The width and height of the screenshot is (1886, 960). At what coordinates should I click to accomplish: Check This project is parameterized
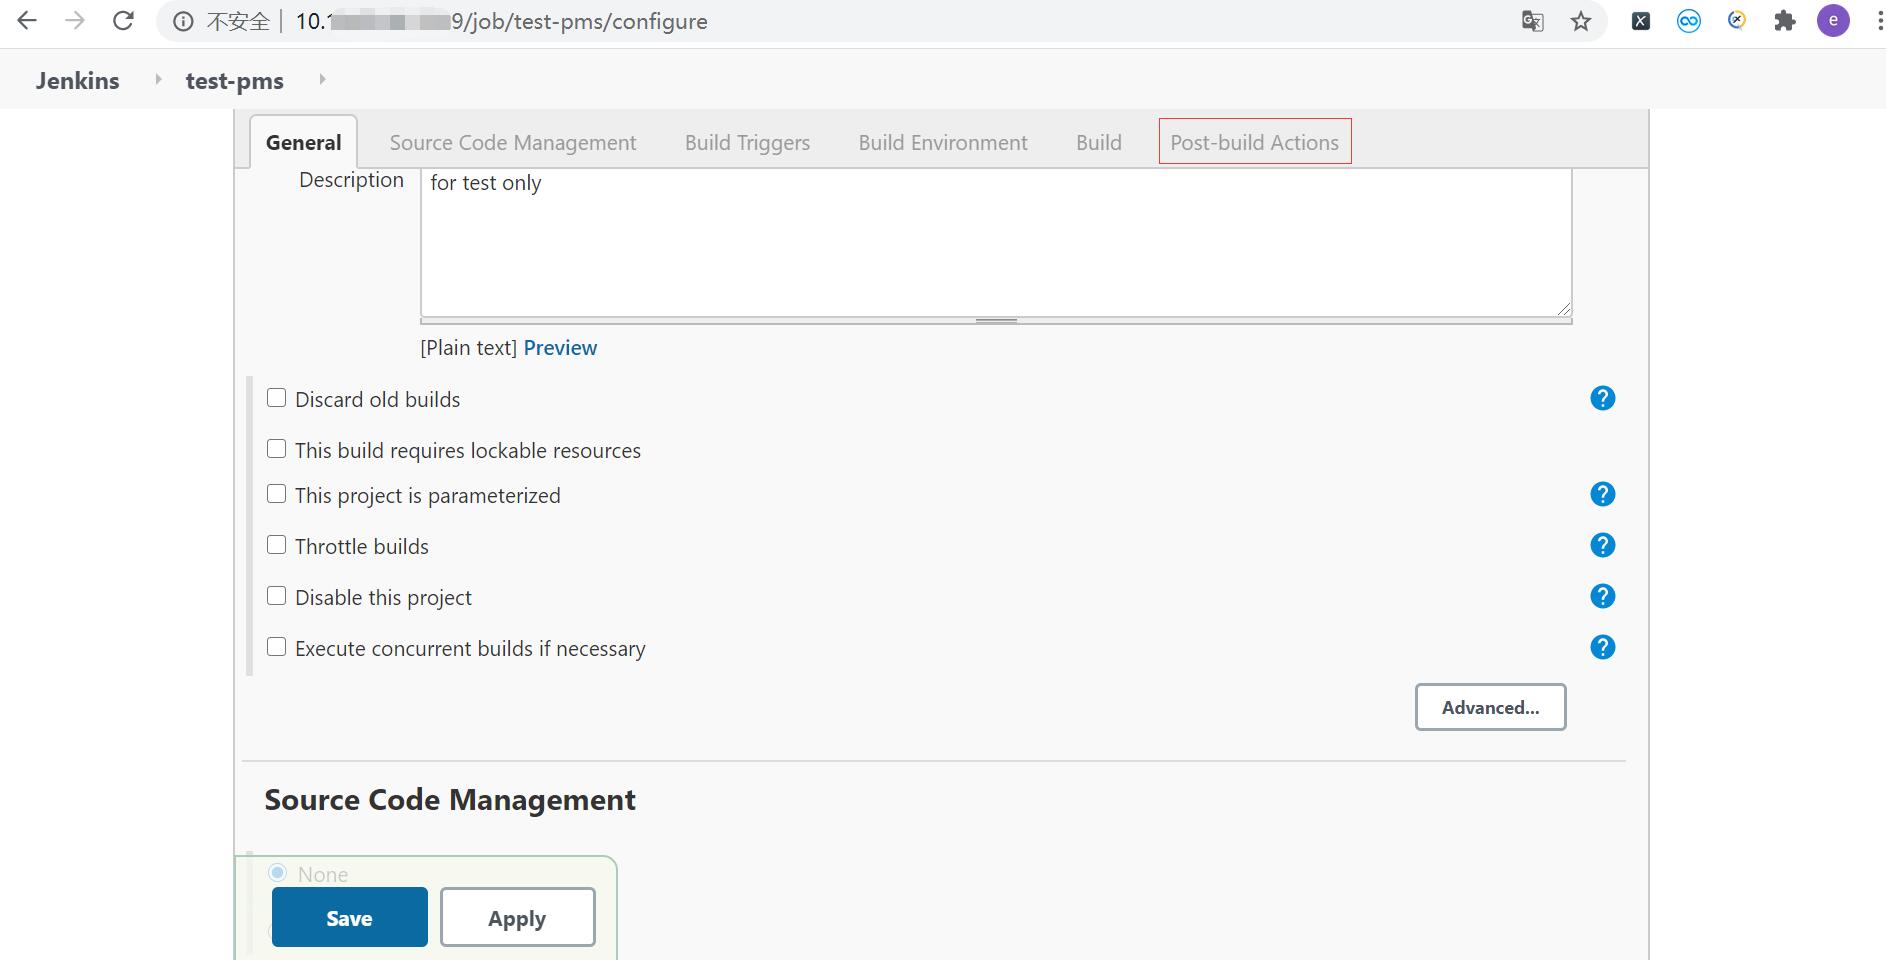tap(277, 494)
